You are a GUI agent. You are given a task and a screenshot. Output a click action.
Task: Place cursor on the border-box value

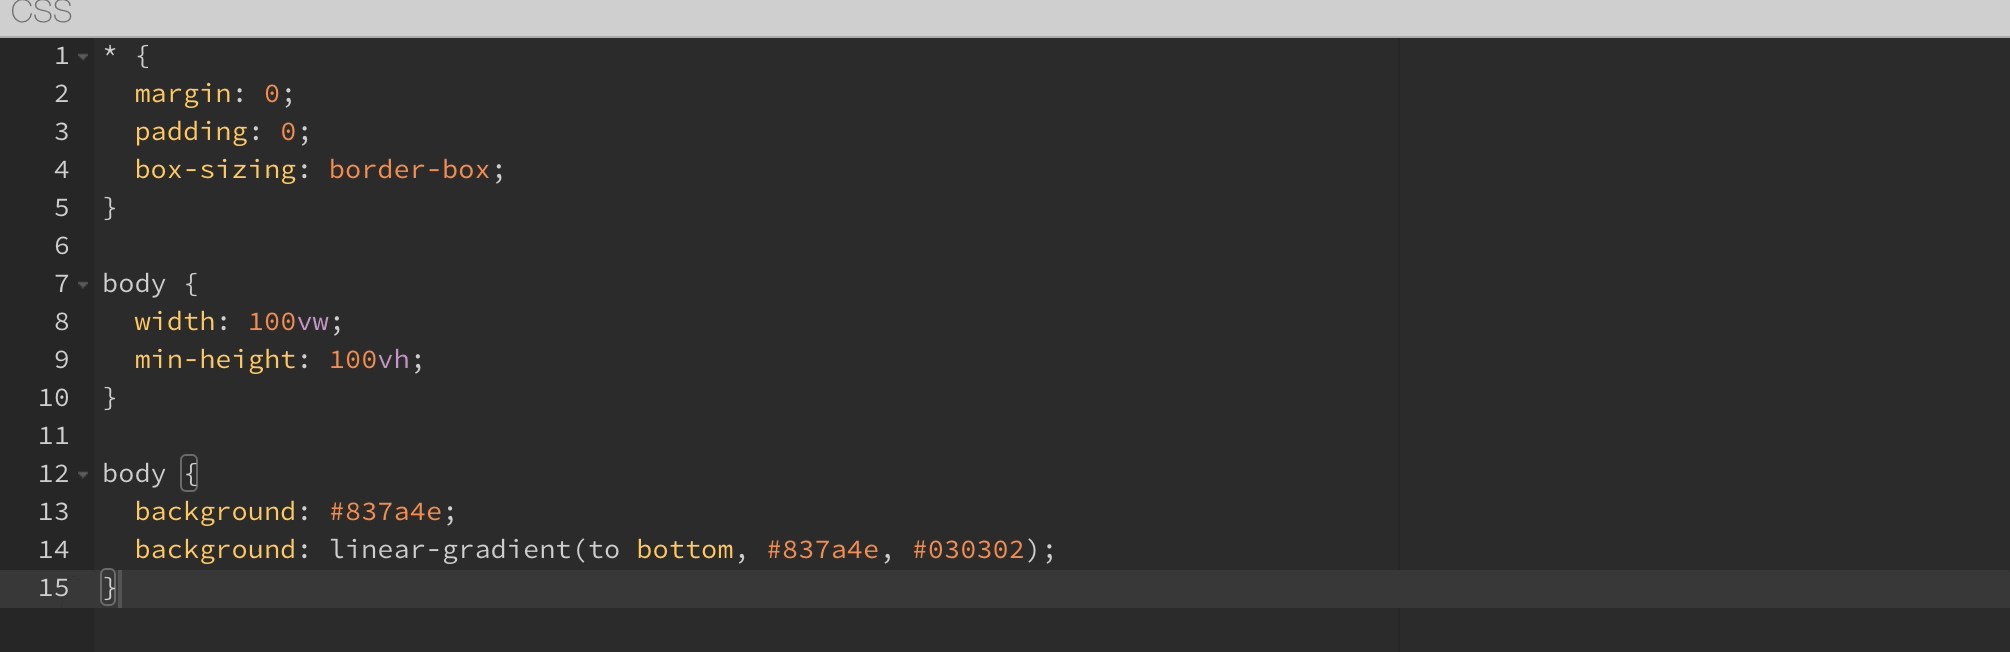(x=409, y=170)
